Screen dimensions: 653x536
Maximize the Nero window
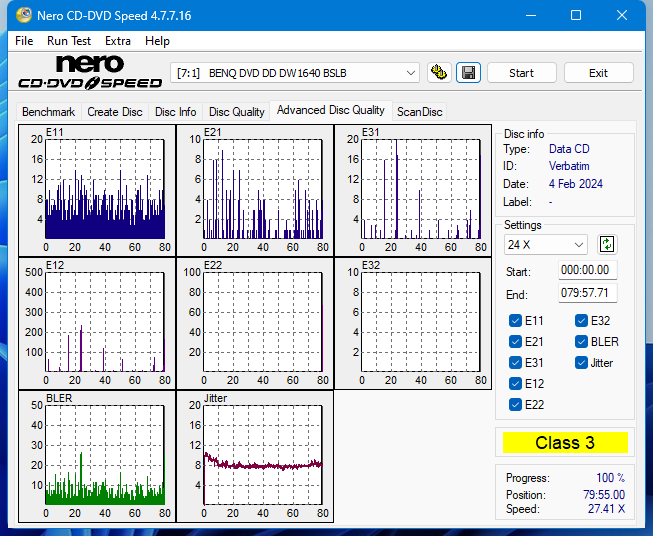click(x=576, y=15)
